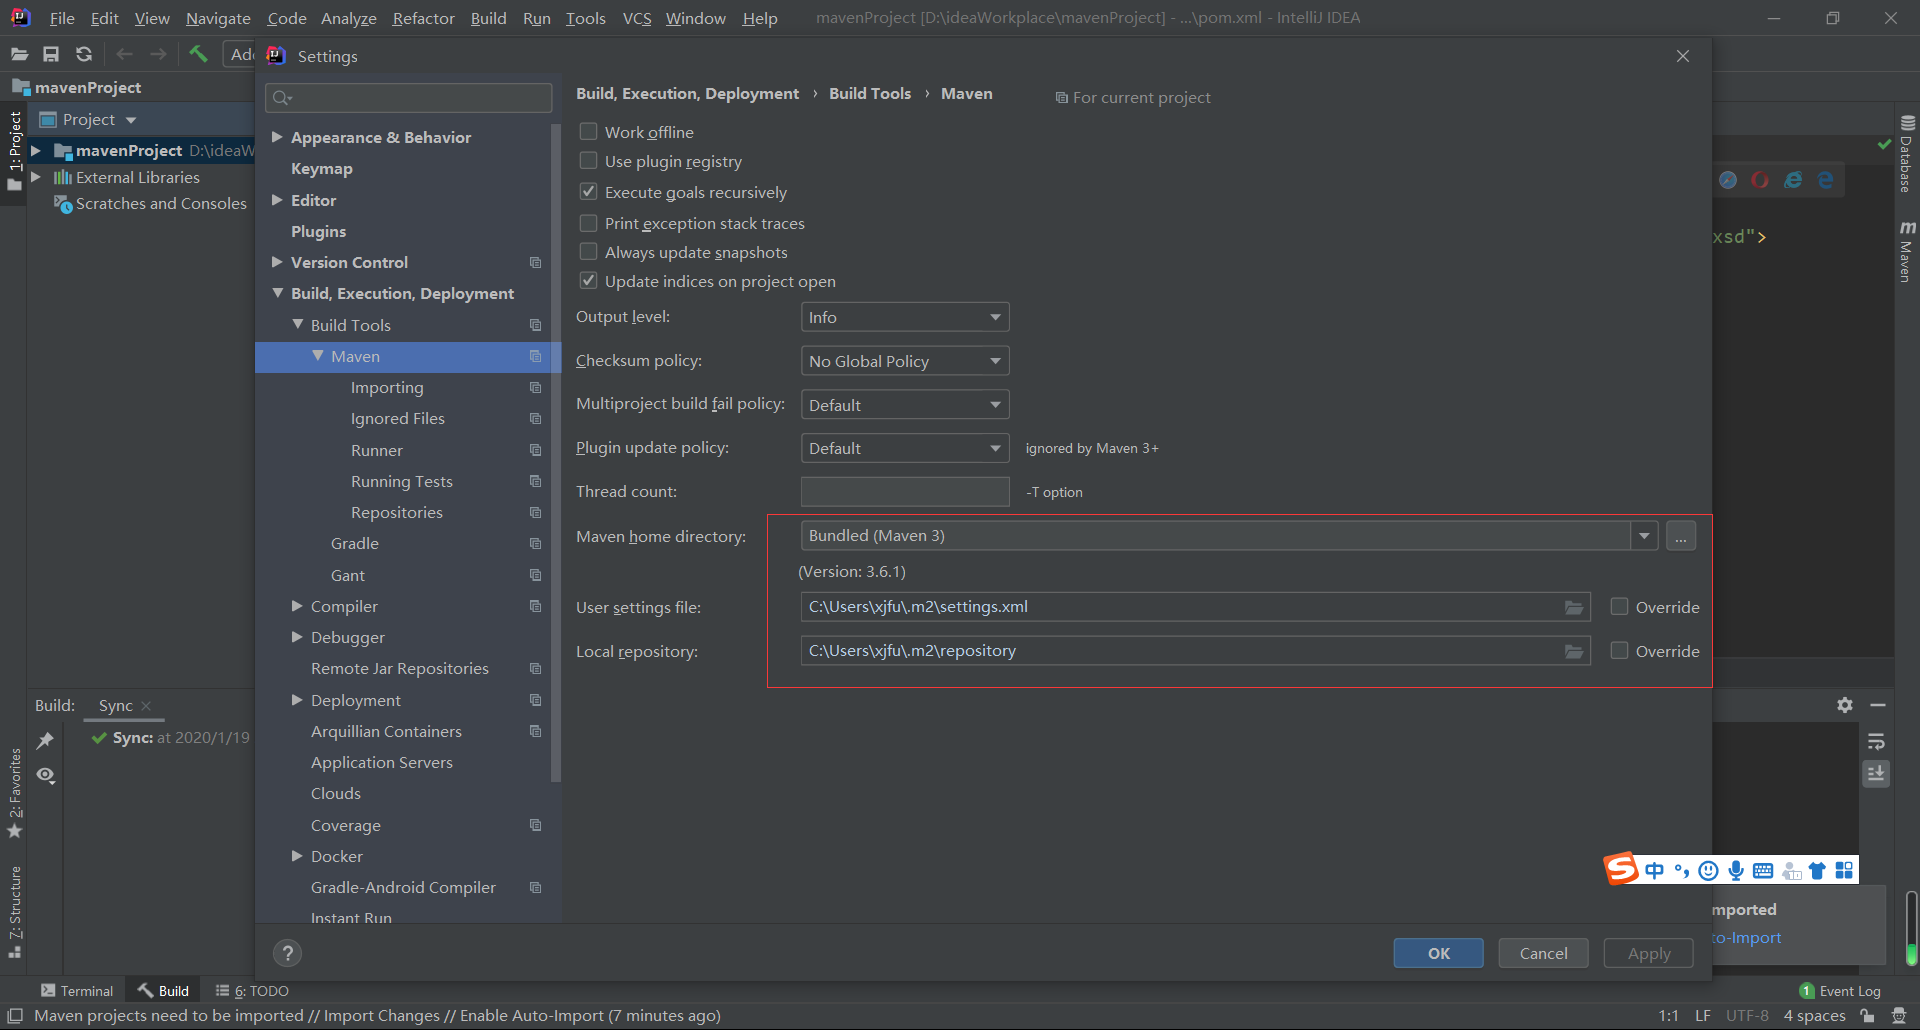Open the Output level dropdown
1920x1030 pixels.
pyautogui.click(x=905, y=317)
